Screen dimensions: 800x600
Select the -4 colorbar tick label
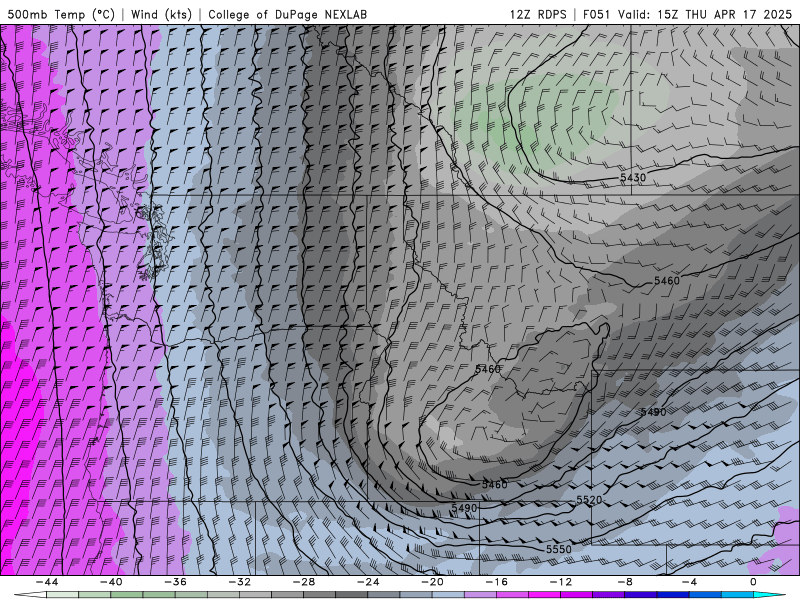click(x=689, y=582)
